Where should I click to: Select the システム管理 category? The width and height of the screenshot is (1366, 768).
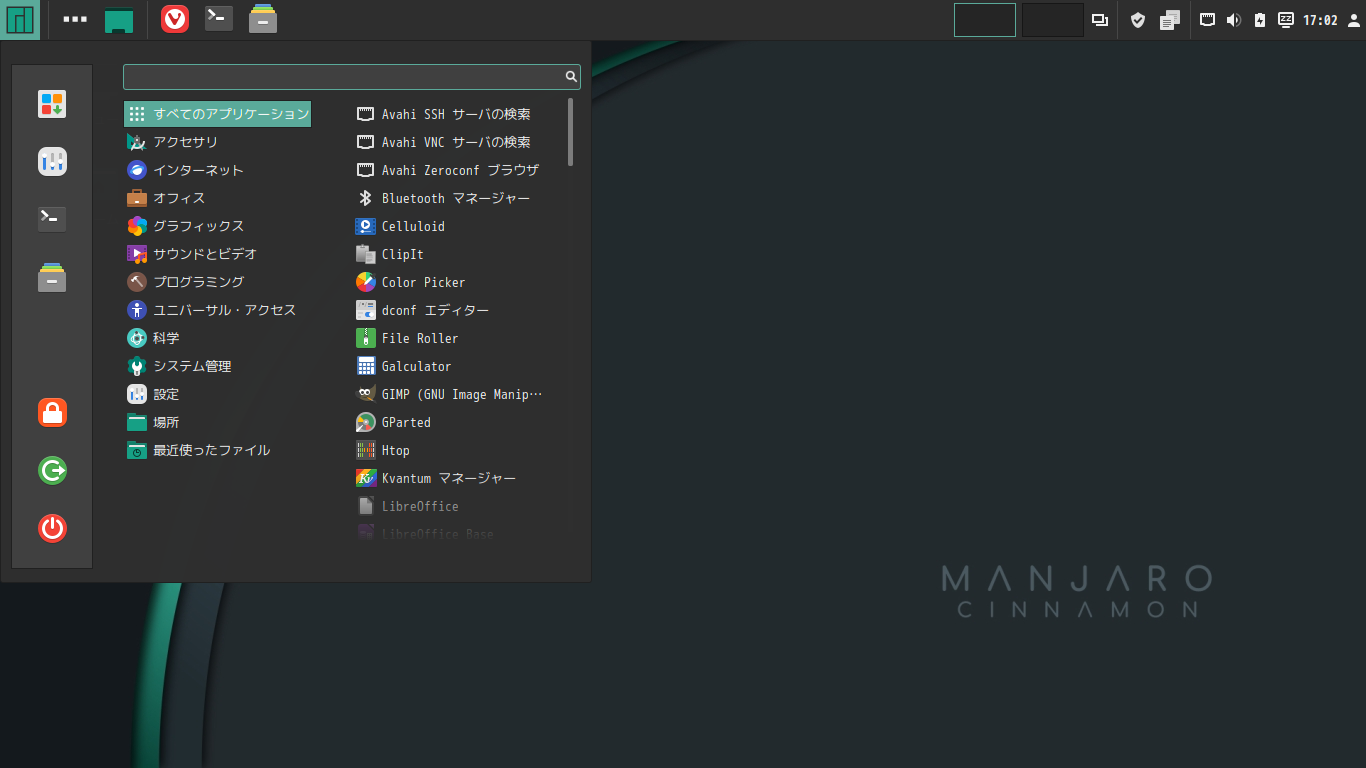217,366
